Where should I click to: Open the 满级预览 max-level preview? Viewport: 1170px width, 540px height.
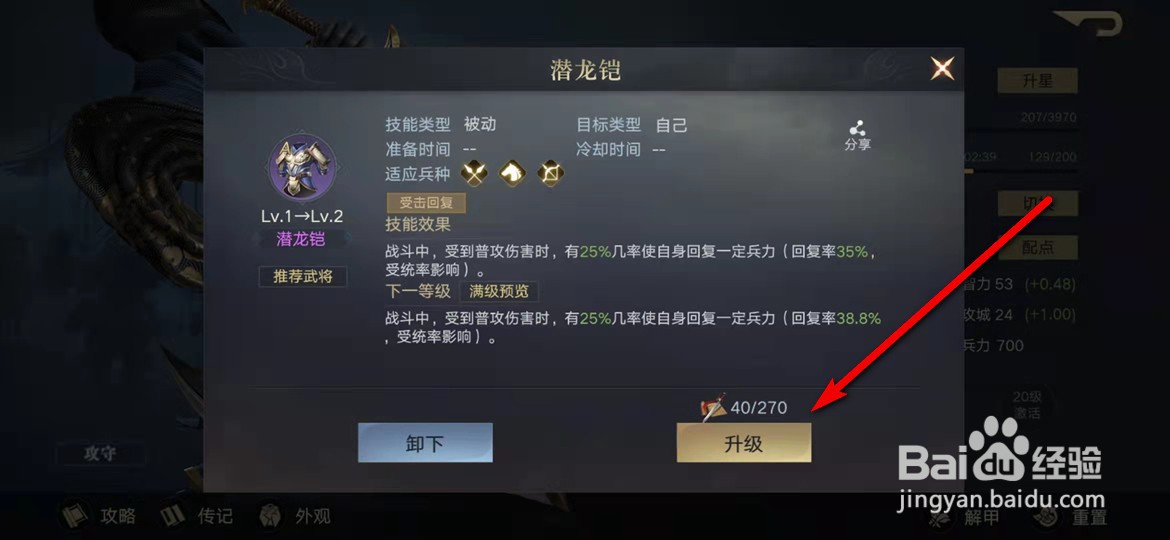coord(499,291)
